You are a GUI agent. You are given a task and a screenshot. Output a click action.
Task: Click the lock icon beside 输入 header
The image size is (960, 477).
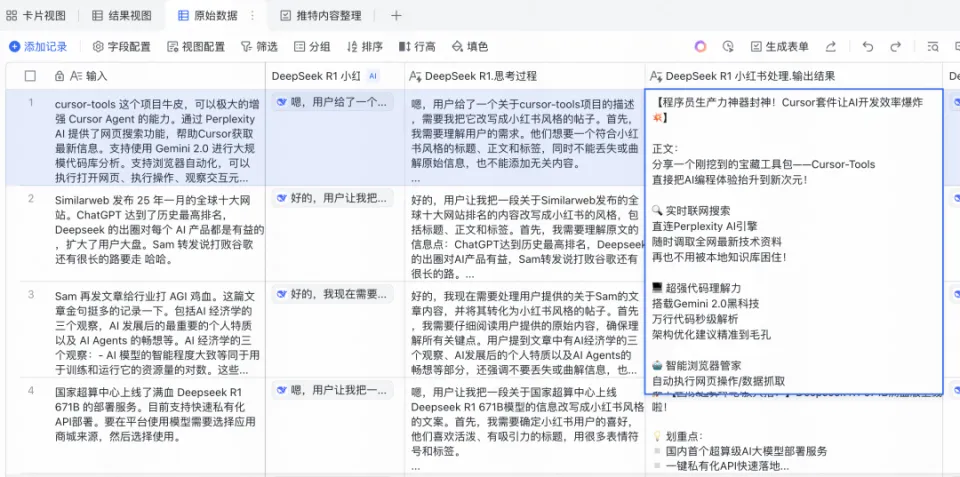coord(59,76)
